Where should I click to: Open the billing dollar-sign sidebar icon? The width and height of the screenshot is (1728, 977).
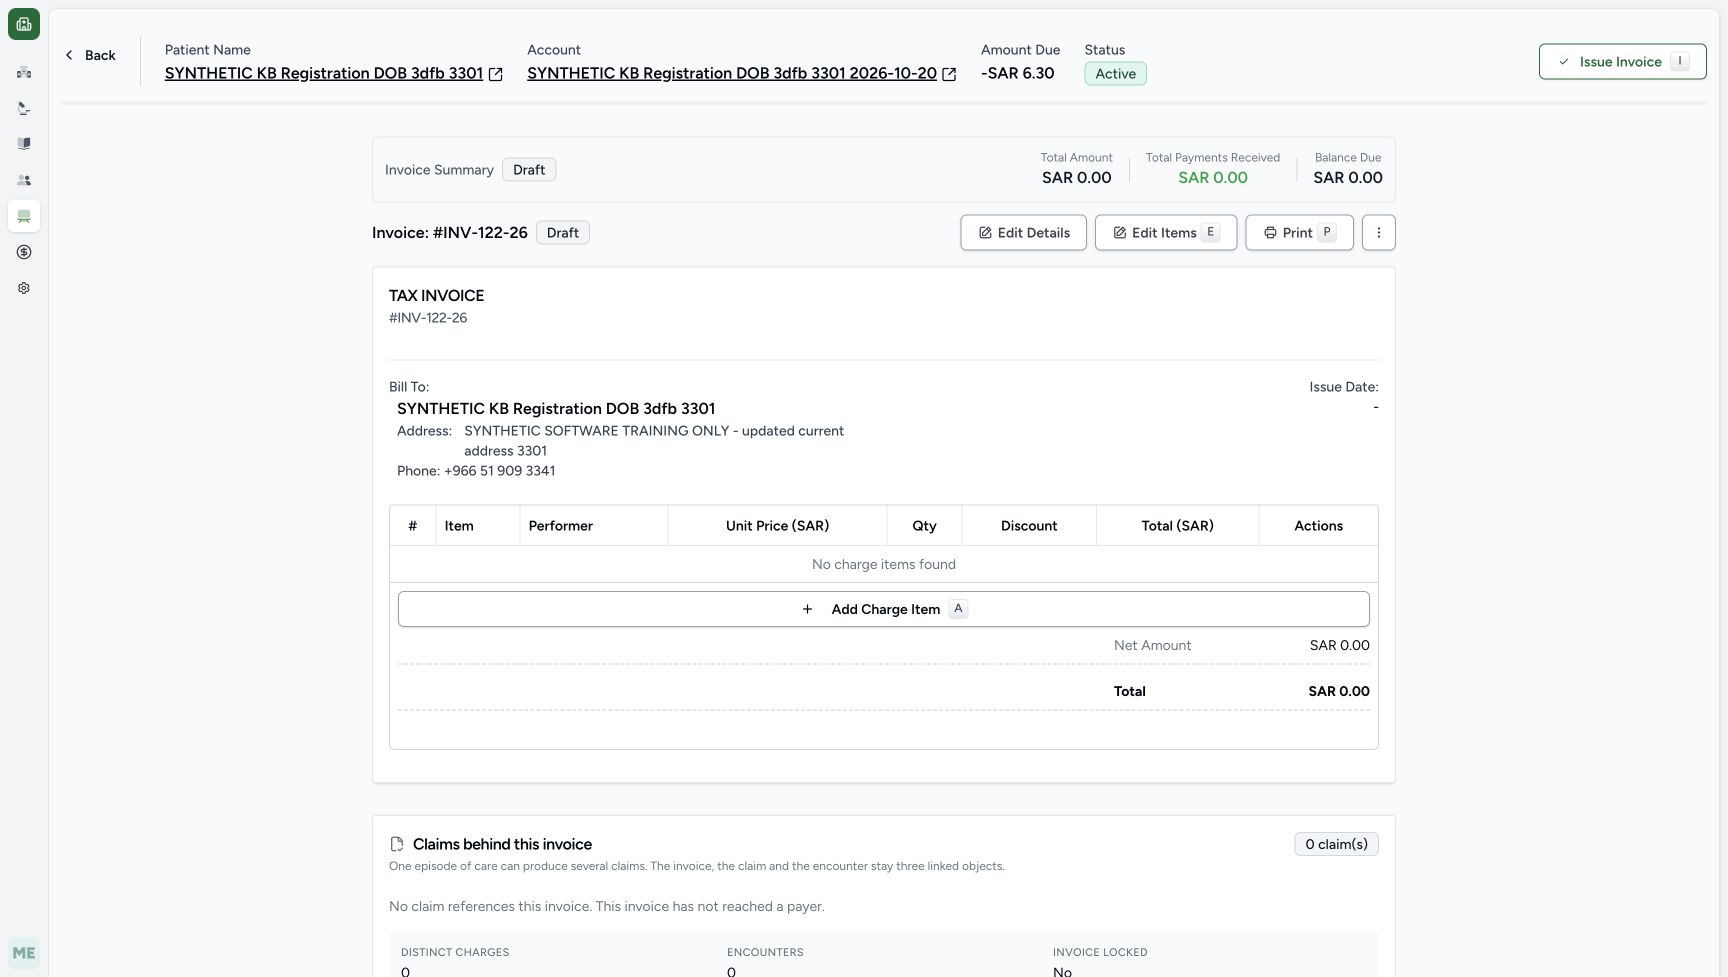click(24, 252)
